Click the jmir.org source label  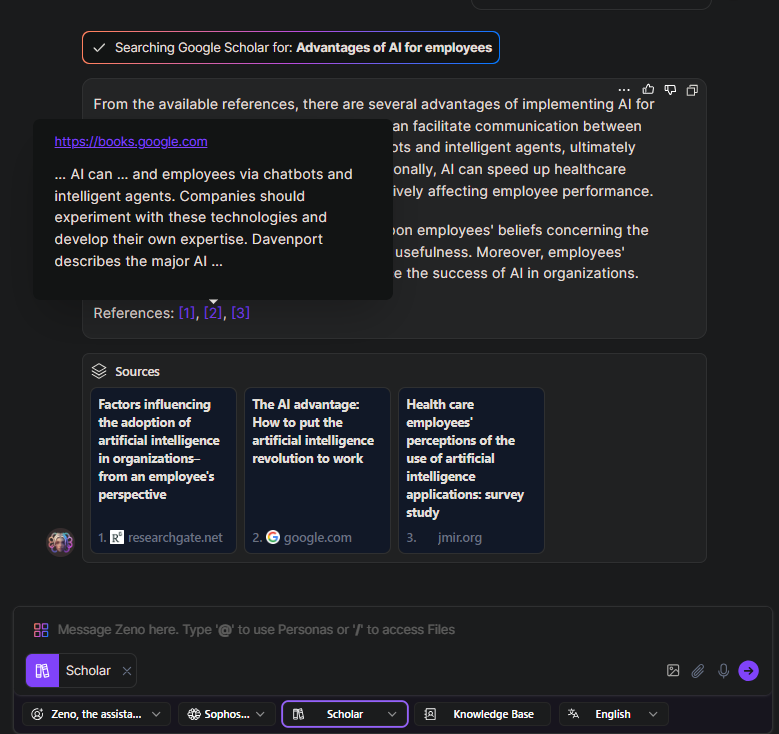460,538
